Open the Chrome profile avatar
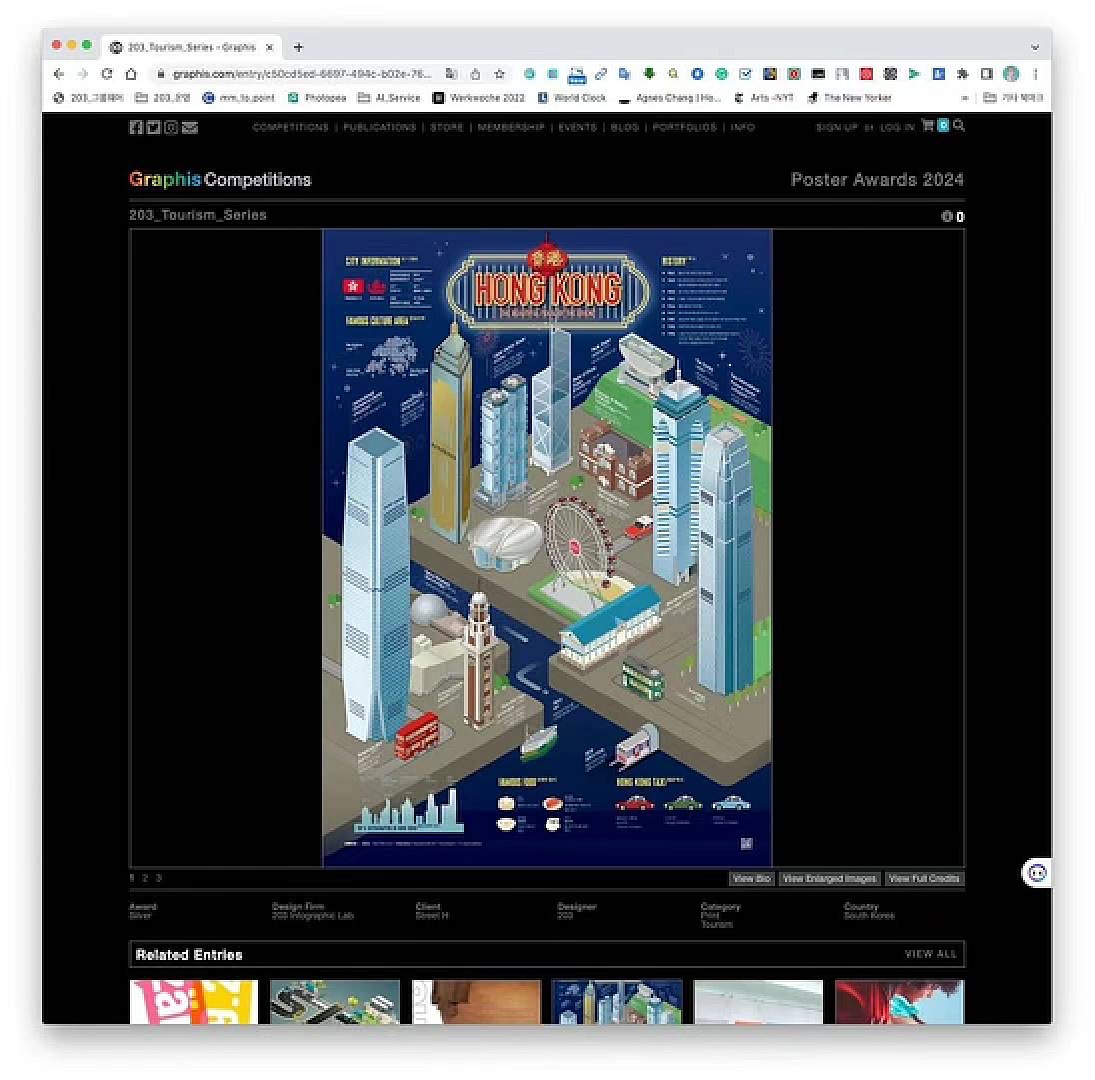Viewport: 1095px width, 1080px height. (1011, 74)
